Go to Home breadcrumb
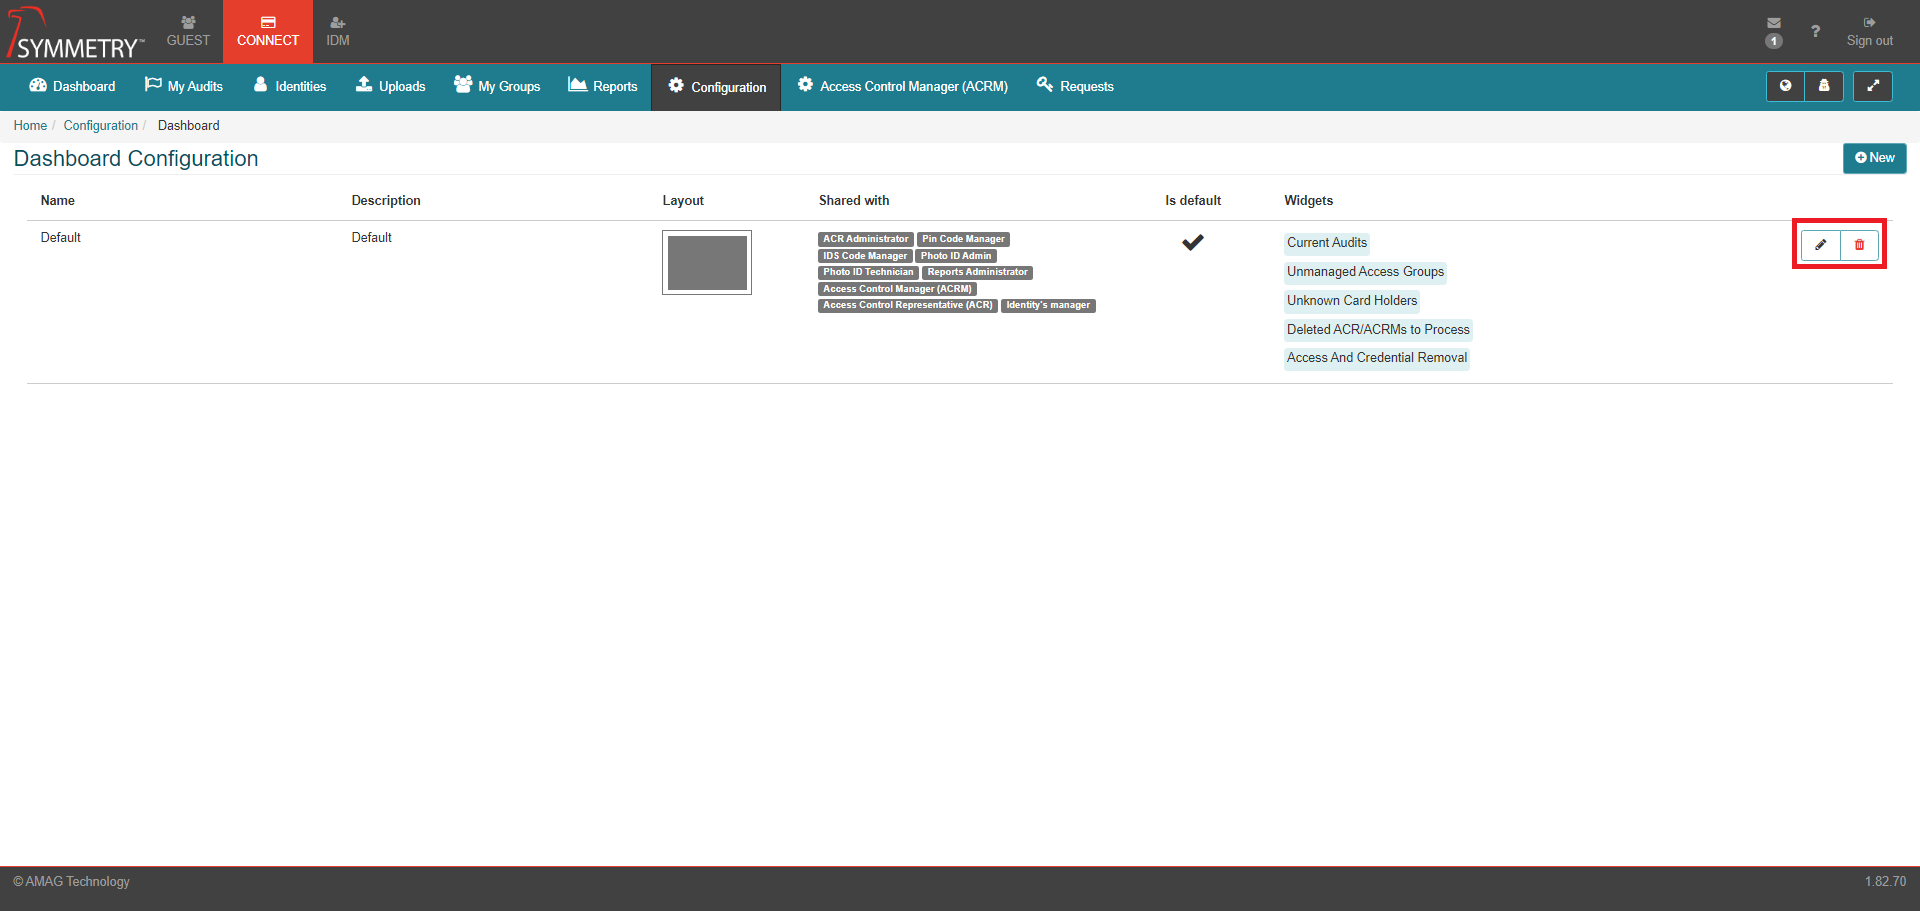 pyautogui.click(x=30, y=125)
